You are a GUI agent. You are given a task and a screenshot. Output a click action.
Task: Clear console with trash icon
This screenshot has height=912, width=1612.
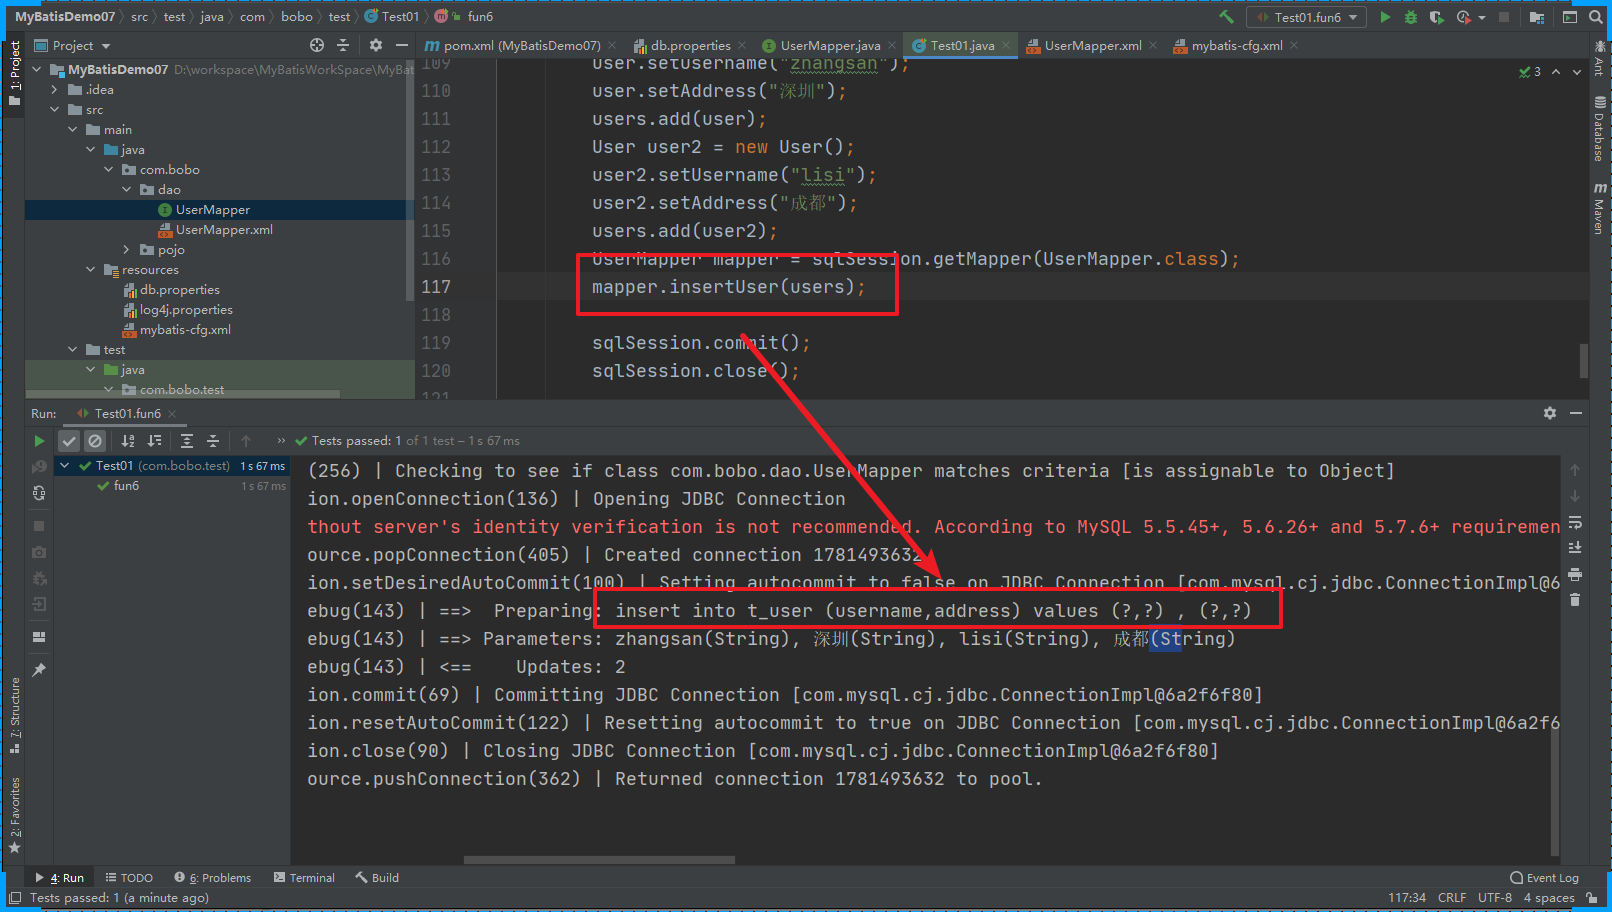coord(1575,600)
